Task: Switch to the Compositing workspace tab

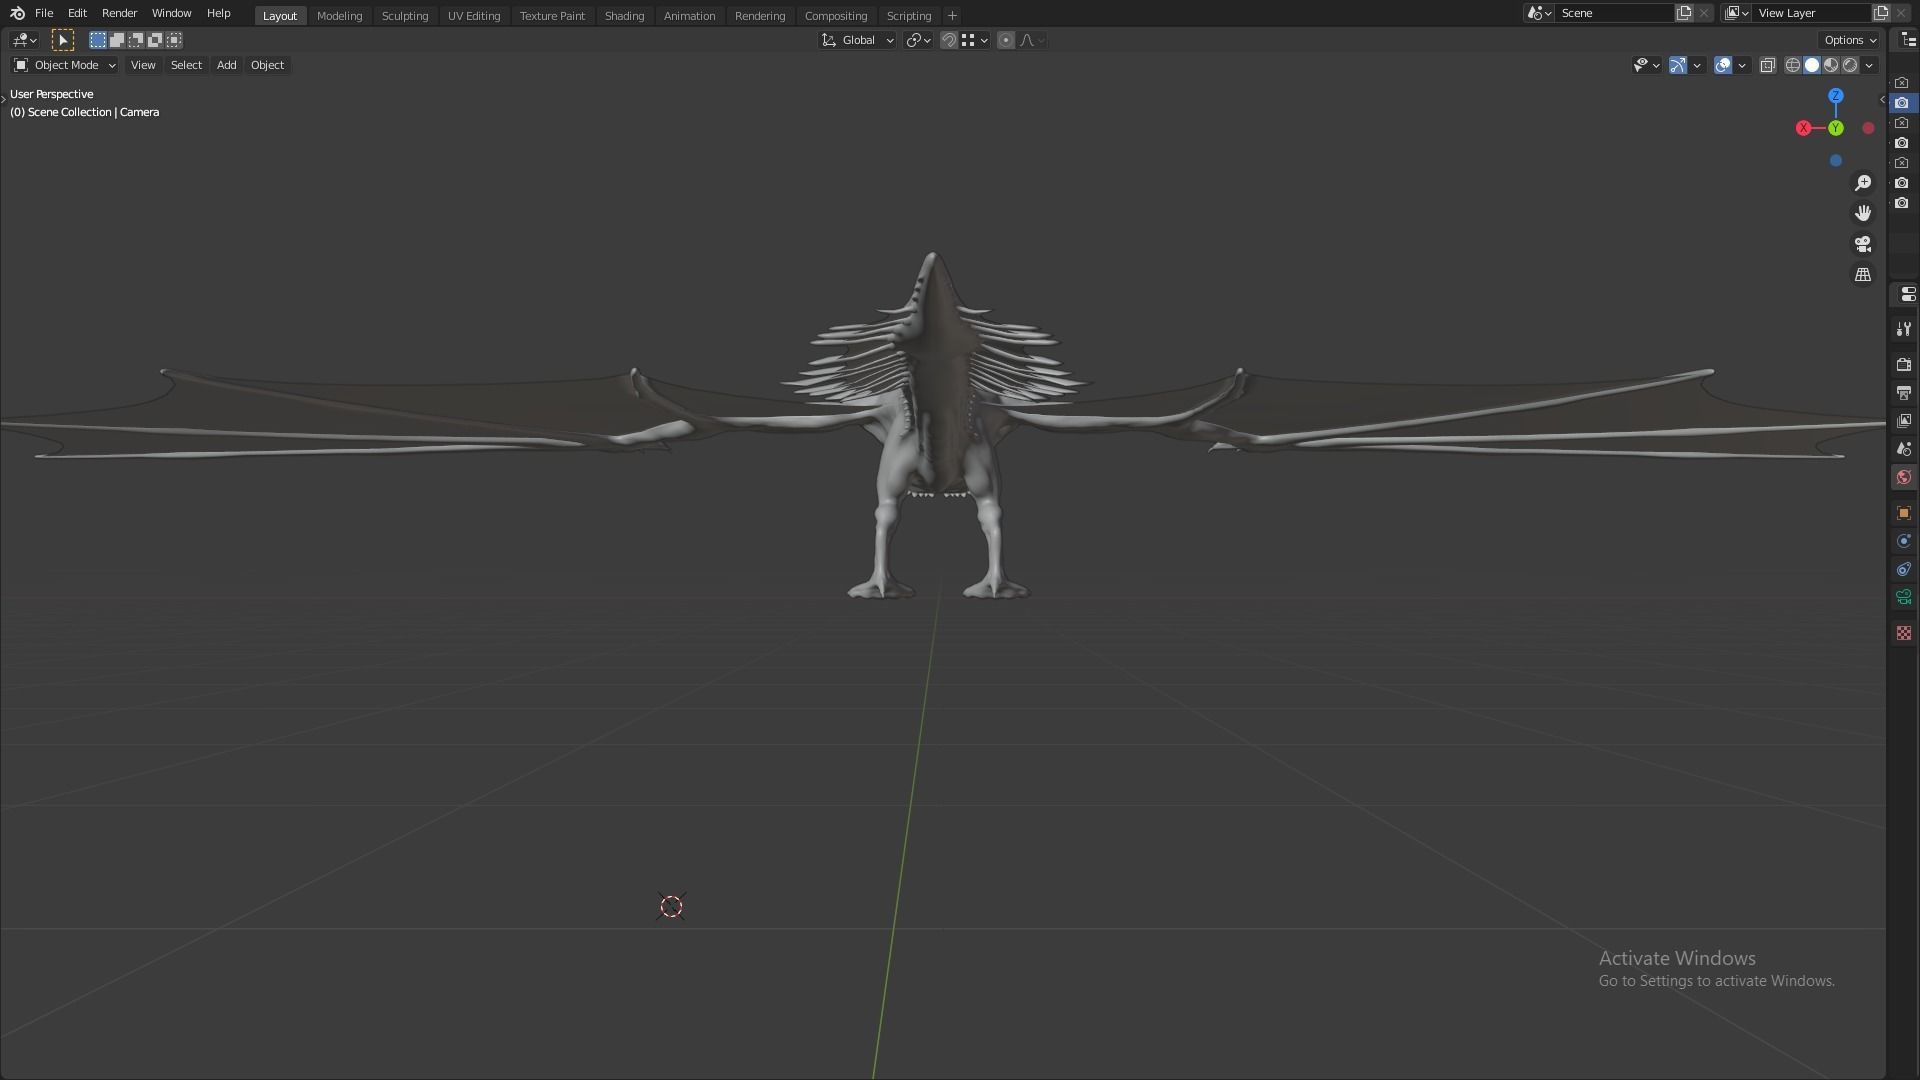Action: pos(836,15)
